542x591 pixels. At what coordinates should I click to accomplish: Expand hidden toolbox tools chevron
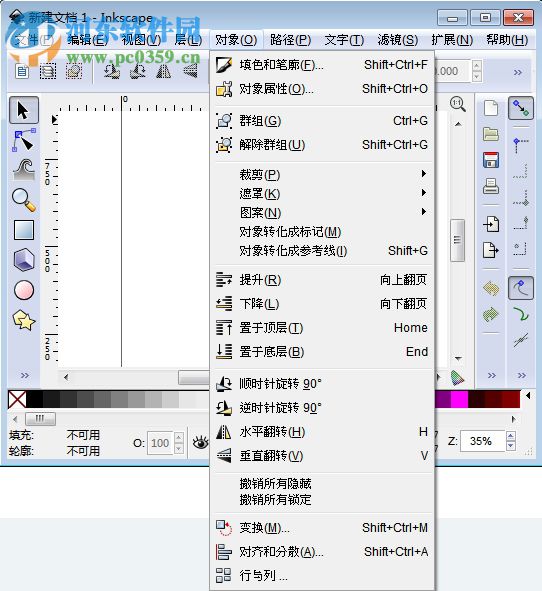click(x=24, y=375)
